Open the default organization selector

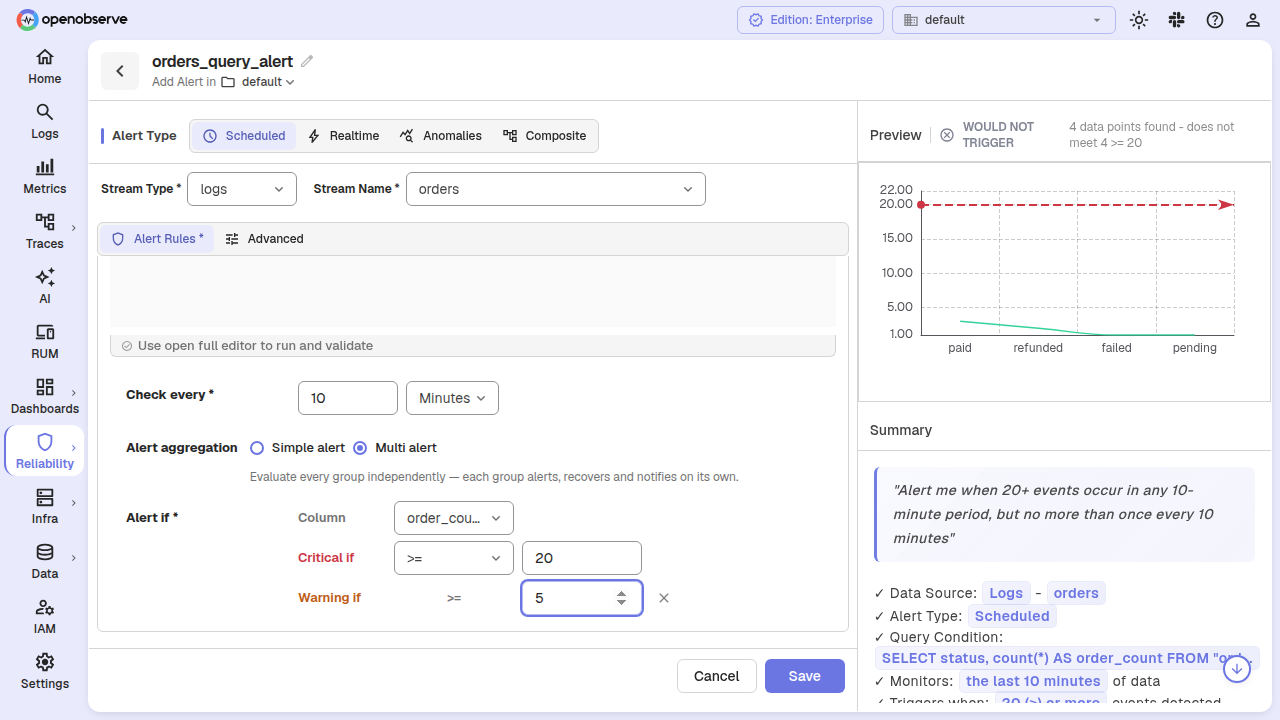pos(1004,20)
